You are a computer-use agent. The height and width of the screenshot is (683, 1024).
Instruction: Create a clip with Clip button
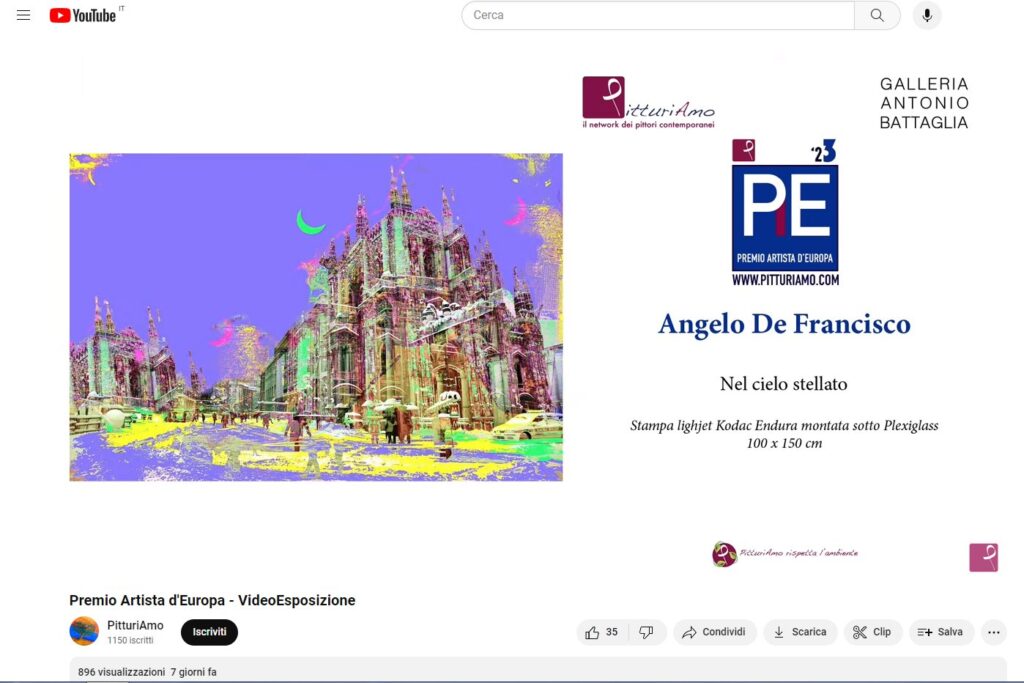point(872,632)
